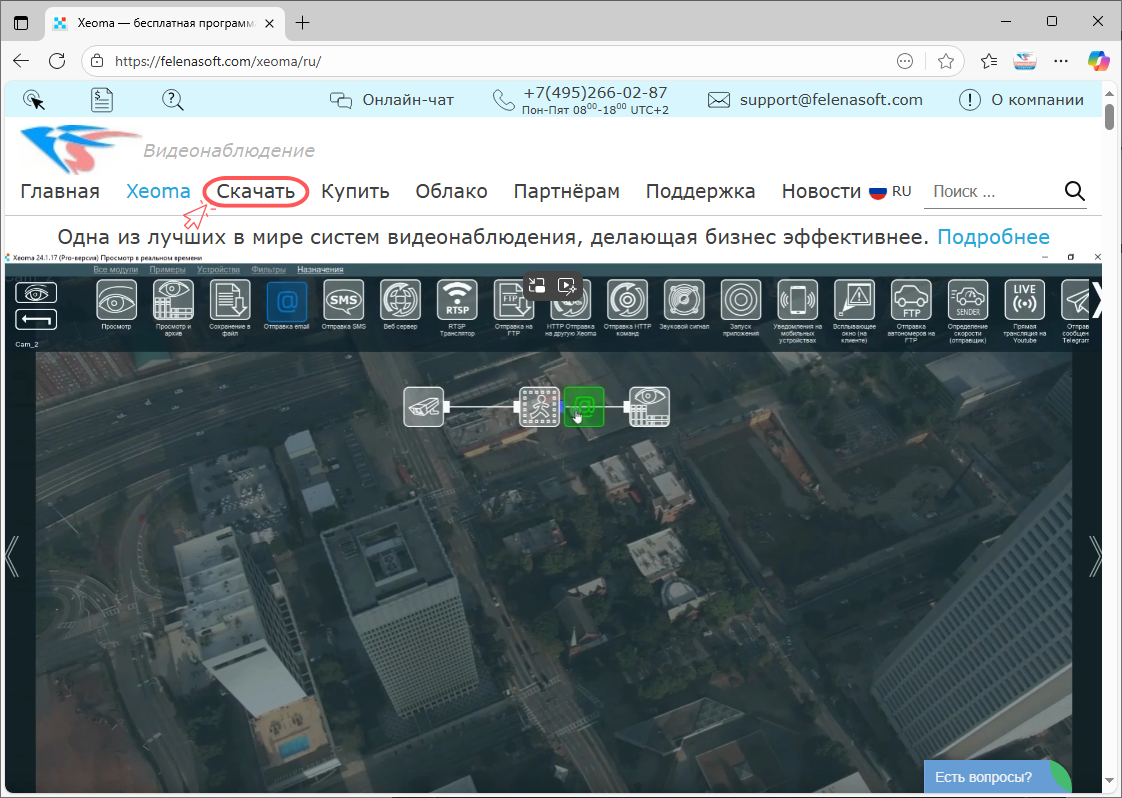Open the Отправка SMS module

[343, 298]
